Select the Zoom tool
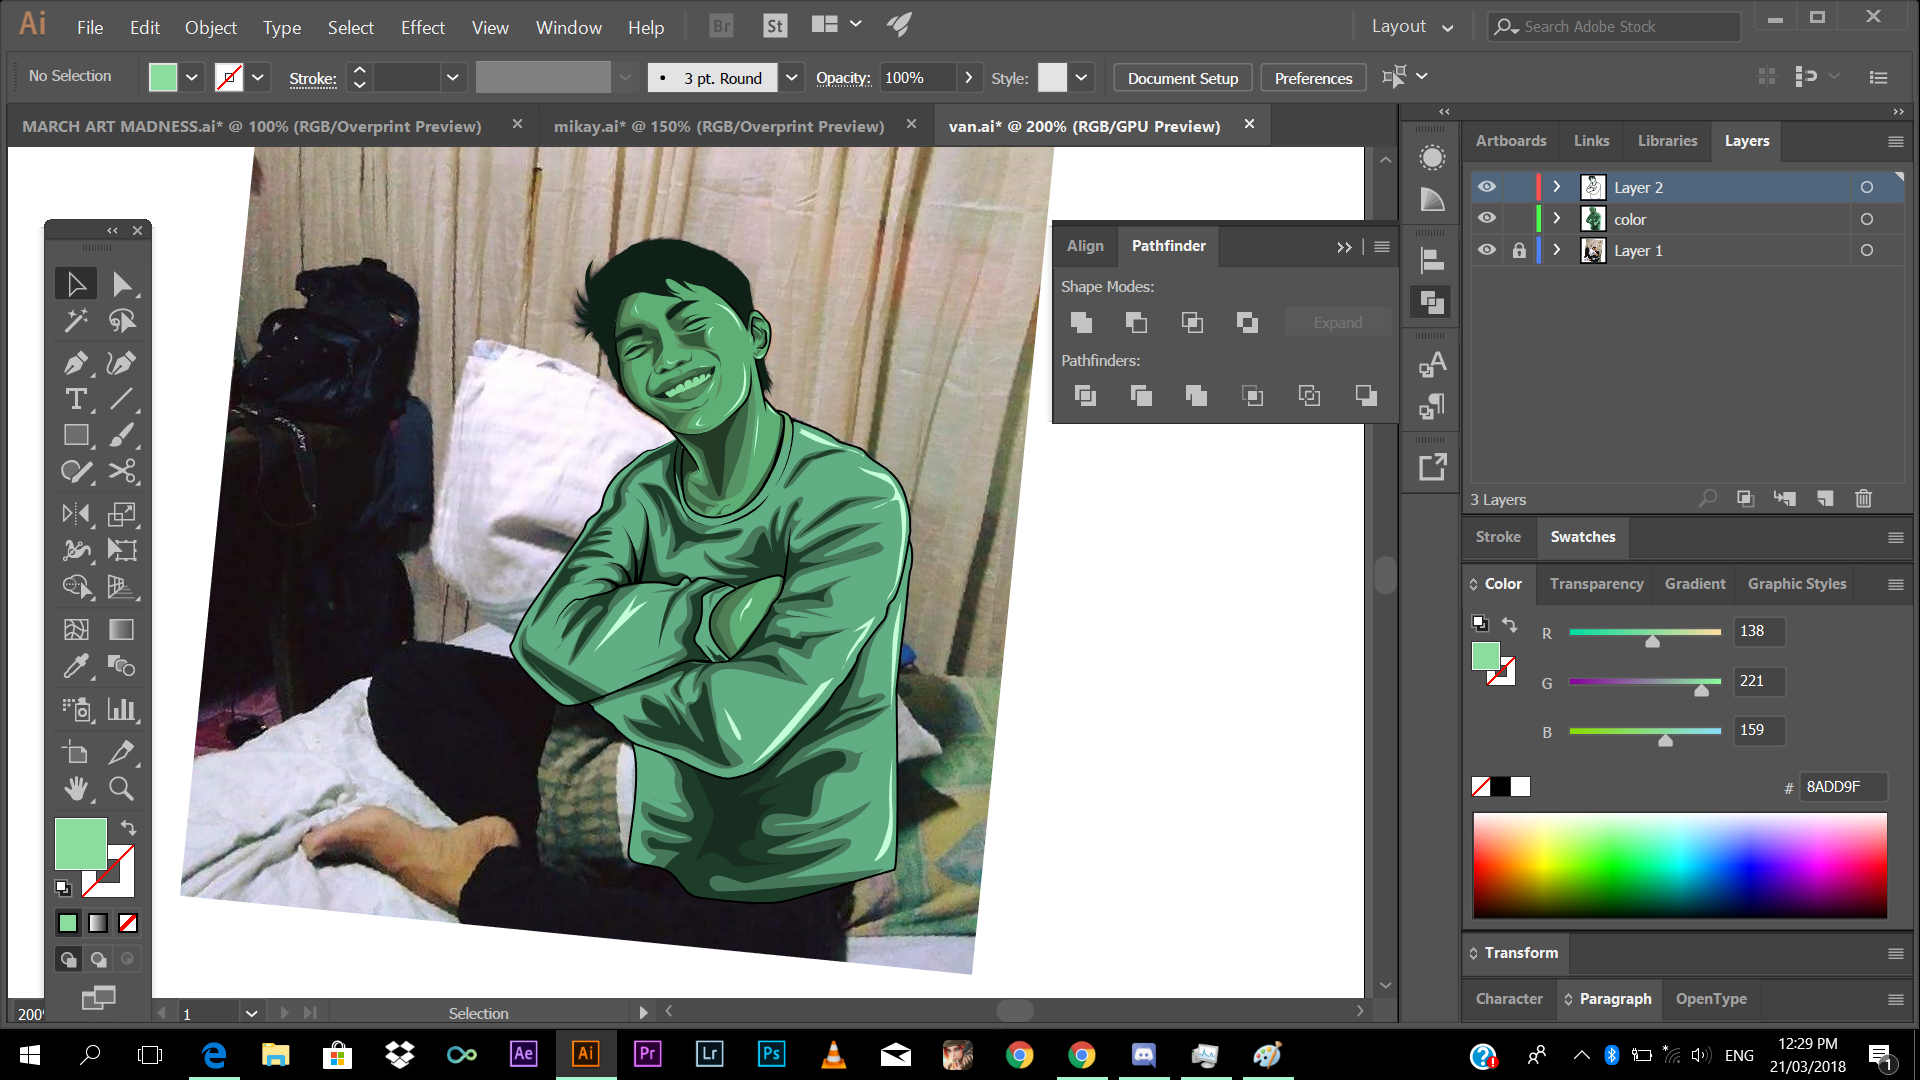The width and height of the screenshot is (1920, 1080). click(121, 789)
